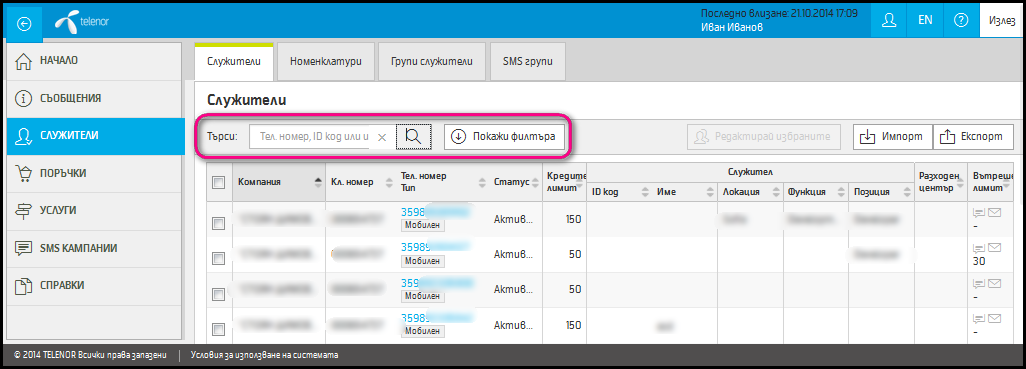Open Условия за използване на системата link
Image resolution: width=1026 pixels, height=369 pixels.
point(264,355)
